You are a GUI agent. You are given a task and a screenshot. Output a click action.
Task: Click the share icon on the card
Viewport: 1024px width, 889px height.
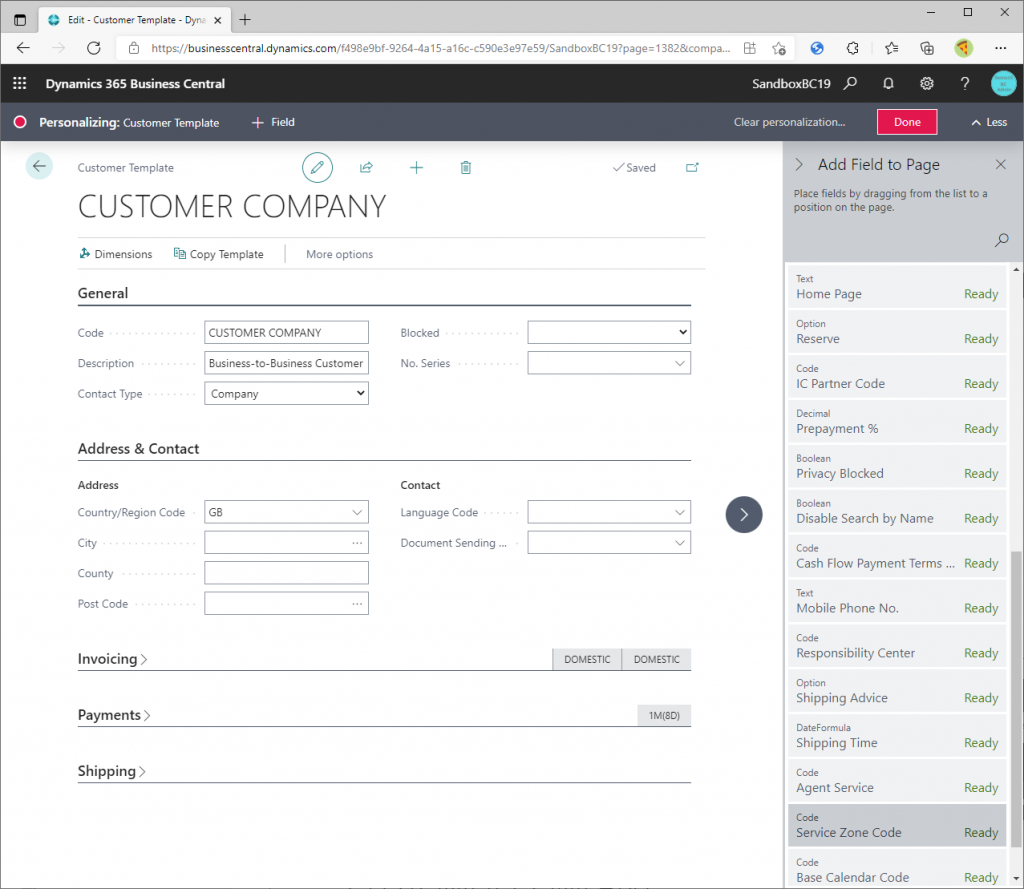366,168
